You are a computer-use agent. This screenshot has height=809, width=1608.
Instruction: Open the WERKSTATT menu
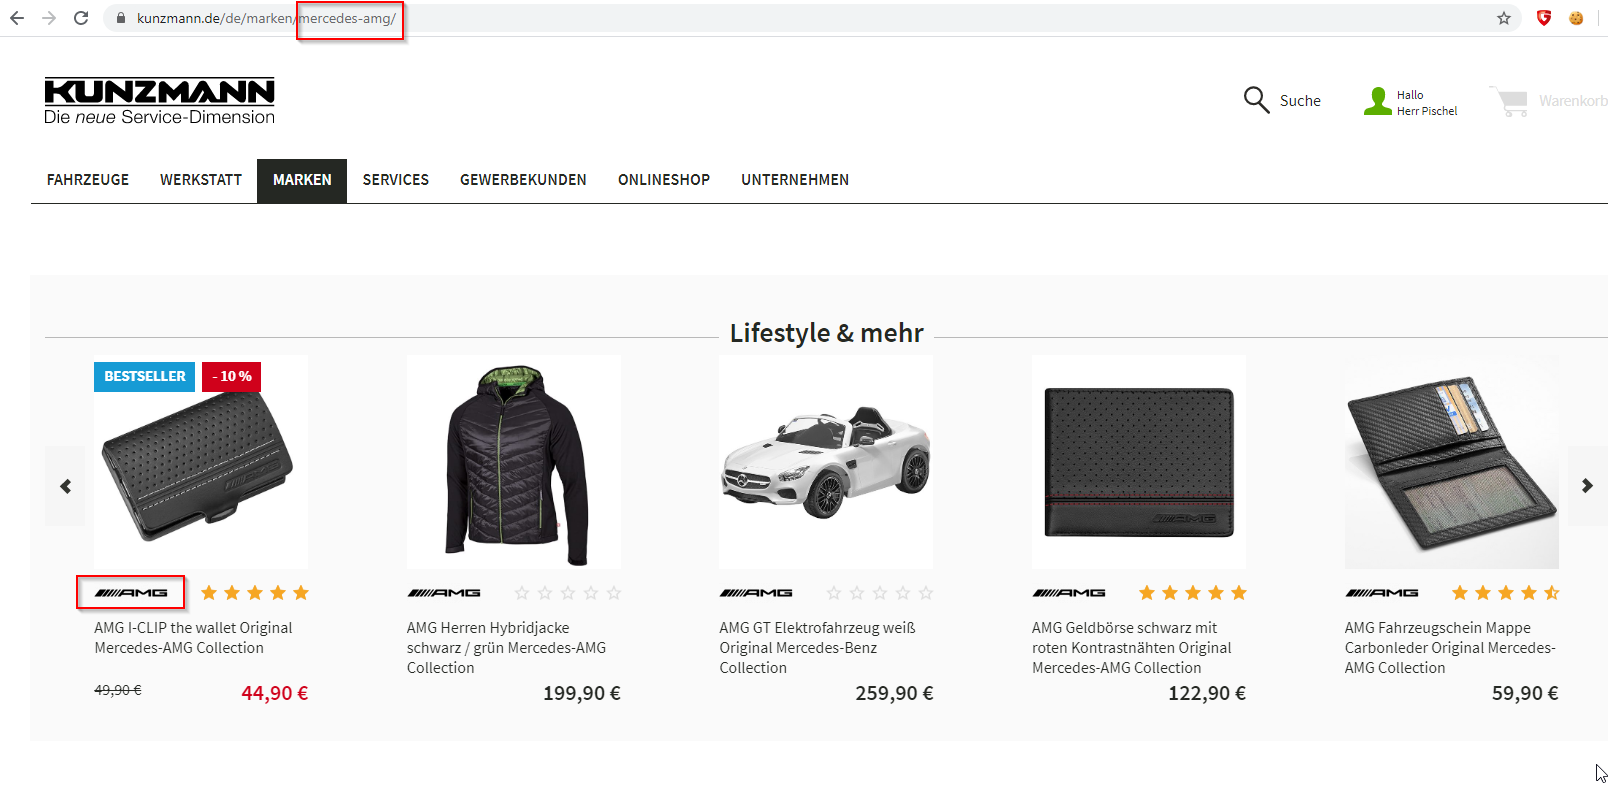pyautogui.click(x=201, y=180)
